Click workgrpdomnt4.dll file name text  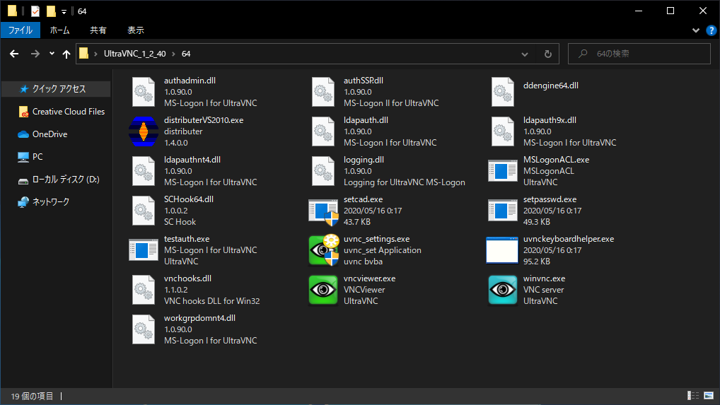click(x=200, y=318)
